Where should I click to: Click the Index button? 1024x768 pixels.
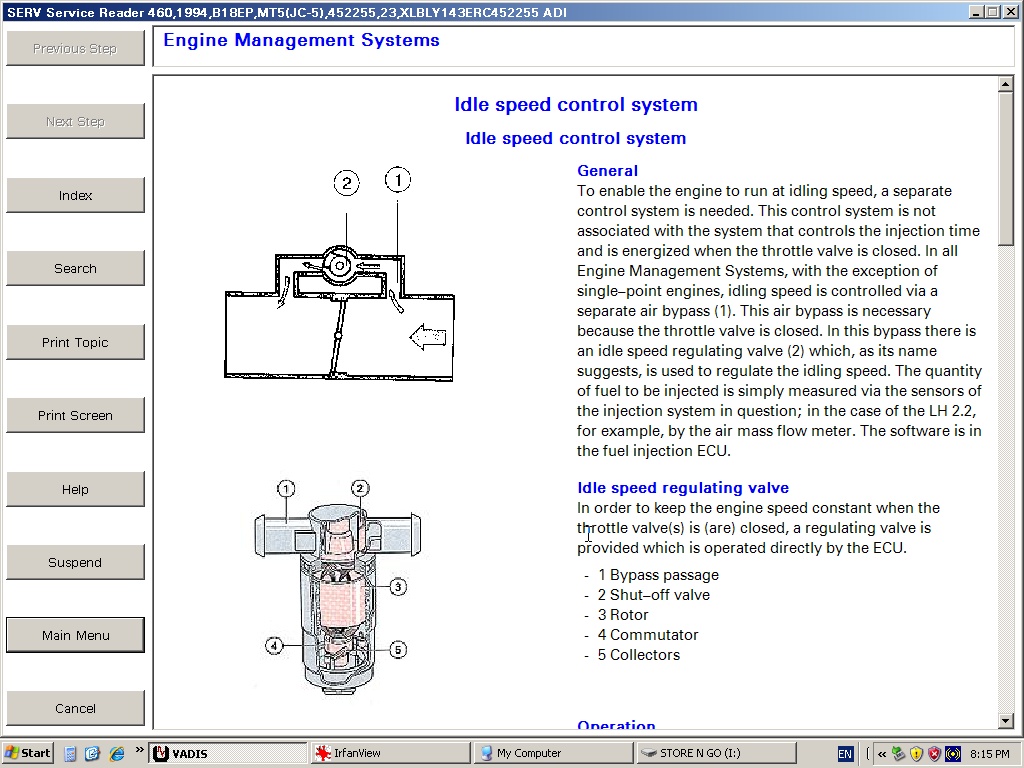(x=75, y=195)
